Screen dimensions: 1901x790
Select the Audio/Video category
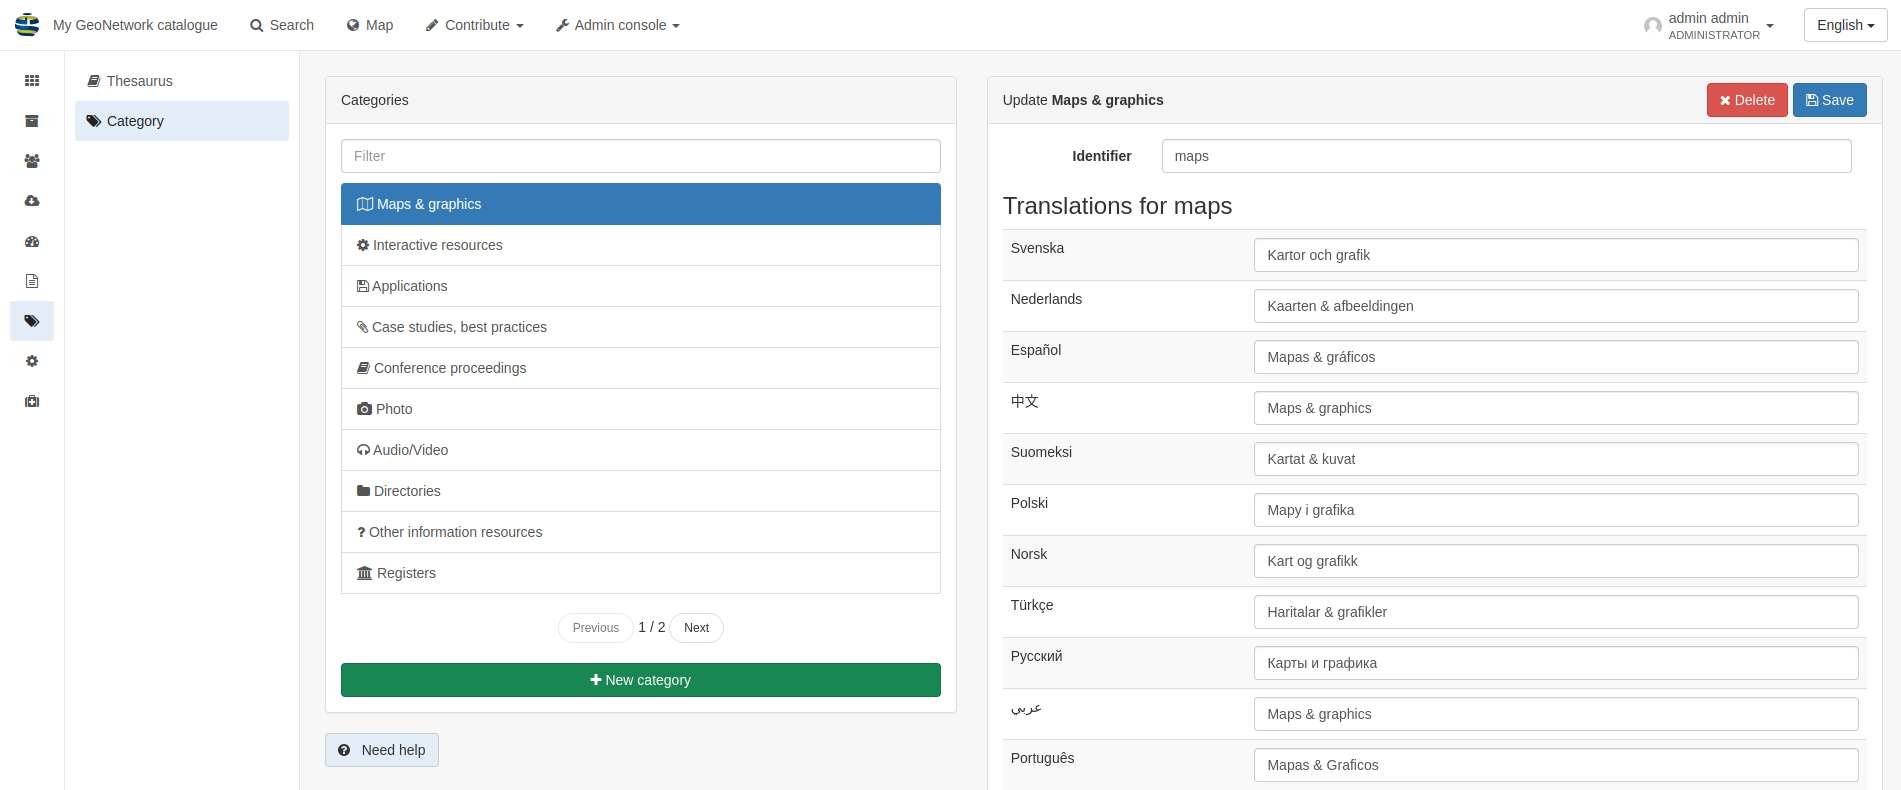[x=641, y=450]
